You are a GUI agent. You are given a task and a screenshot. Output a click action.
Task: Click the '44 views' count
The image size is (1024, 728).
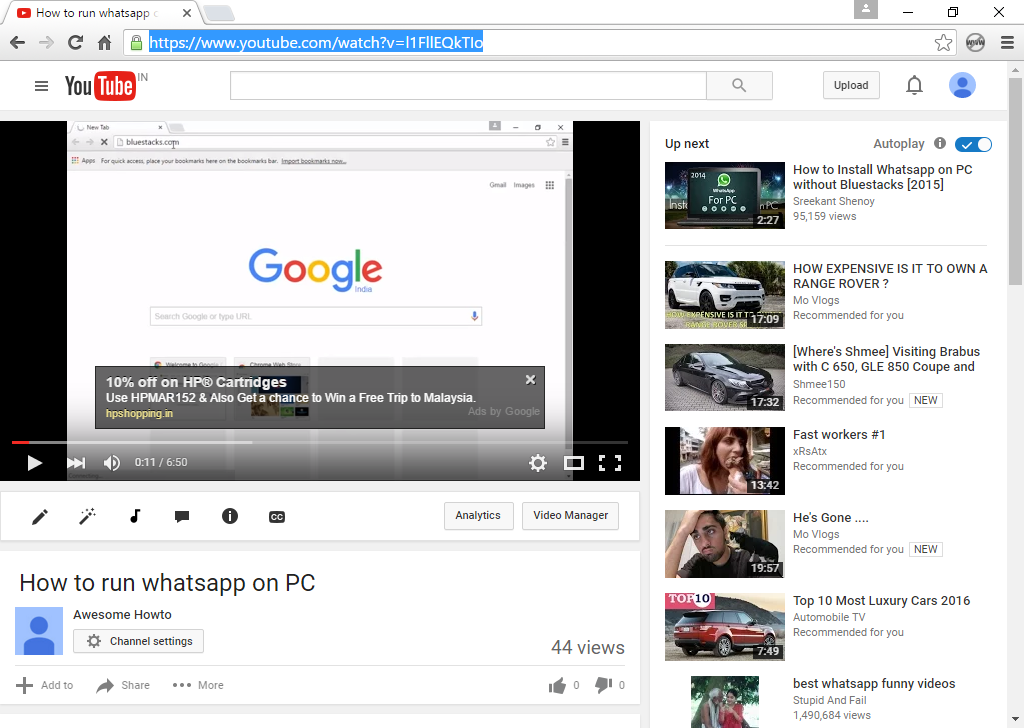[588, 647]
